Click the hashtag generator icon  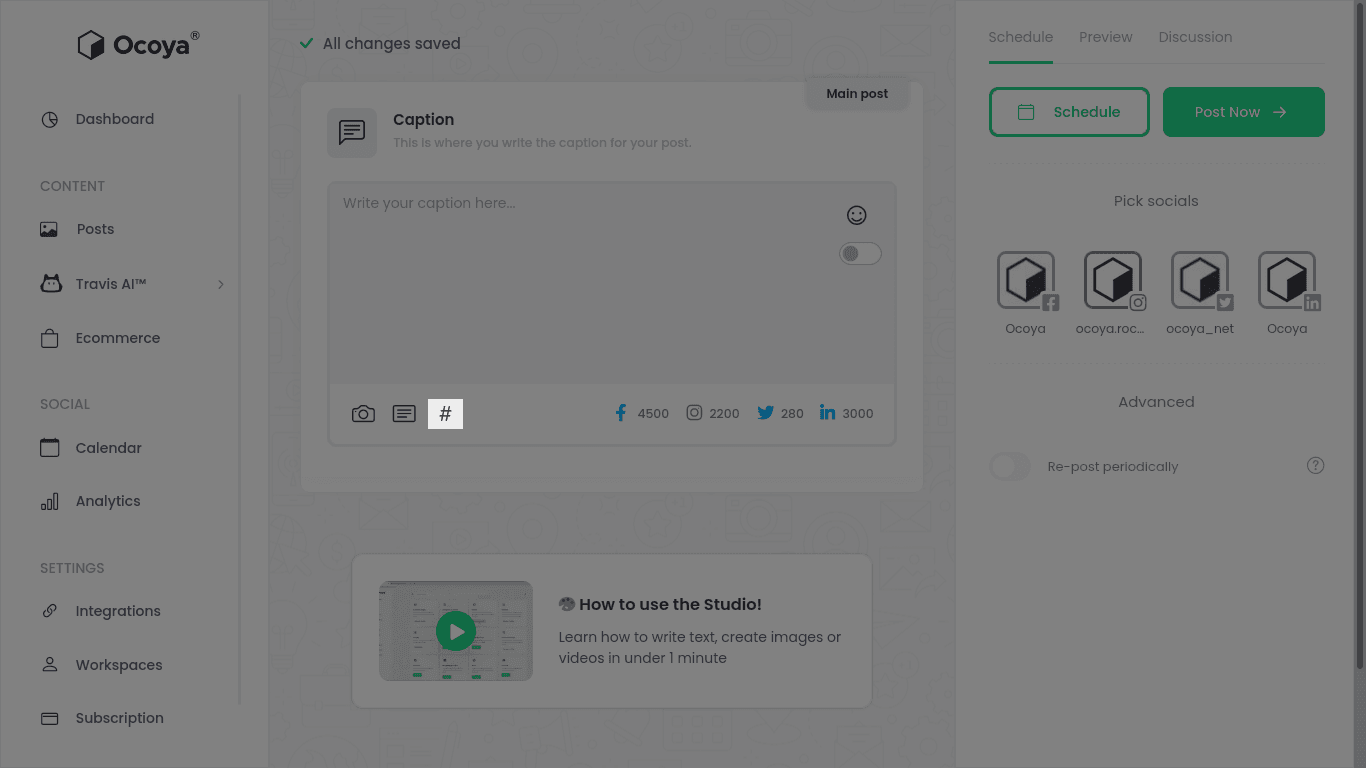446,414
